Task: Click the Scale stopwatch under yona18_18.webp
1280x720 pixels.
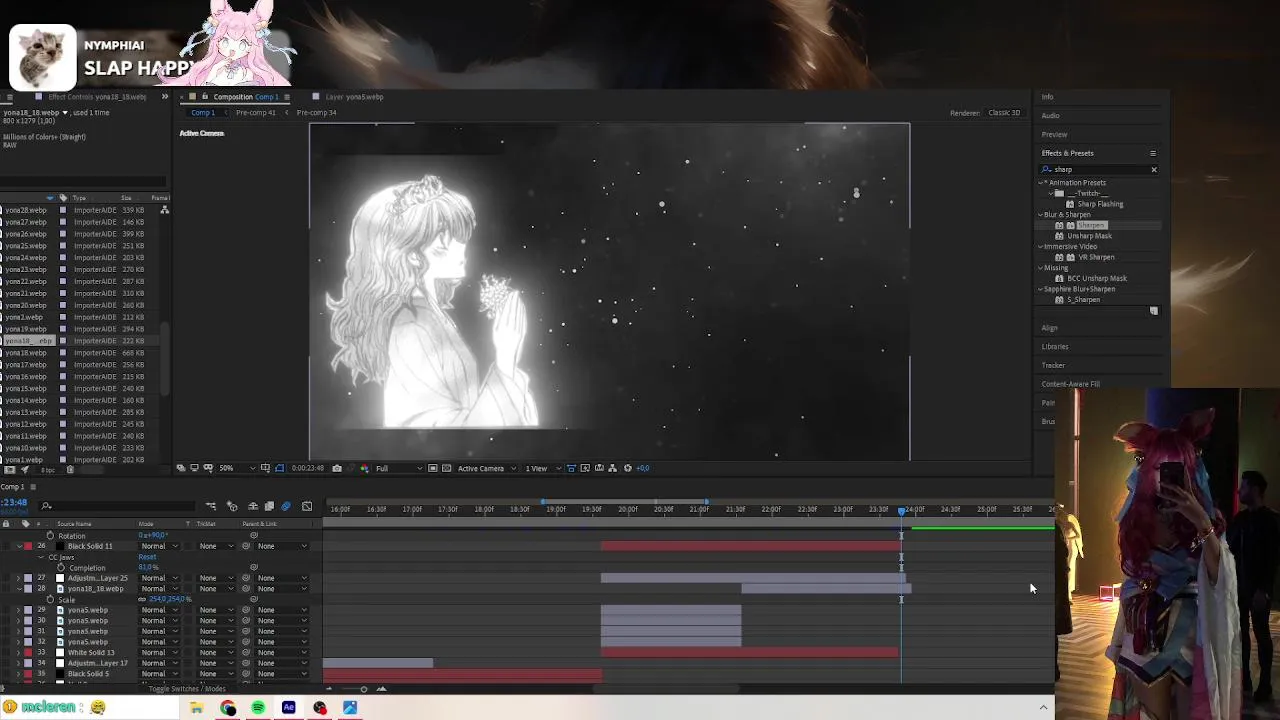Action: [50, 600]
